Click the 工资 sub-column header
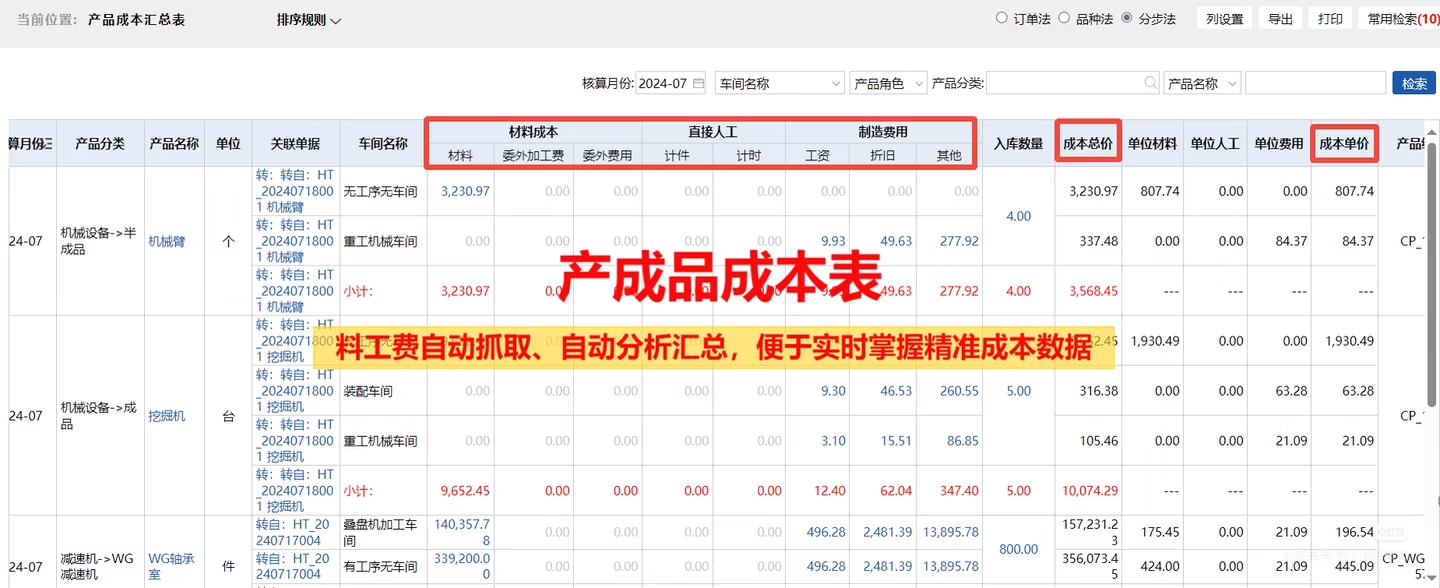 point(817,155)
